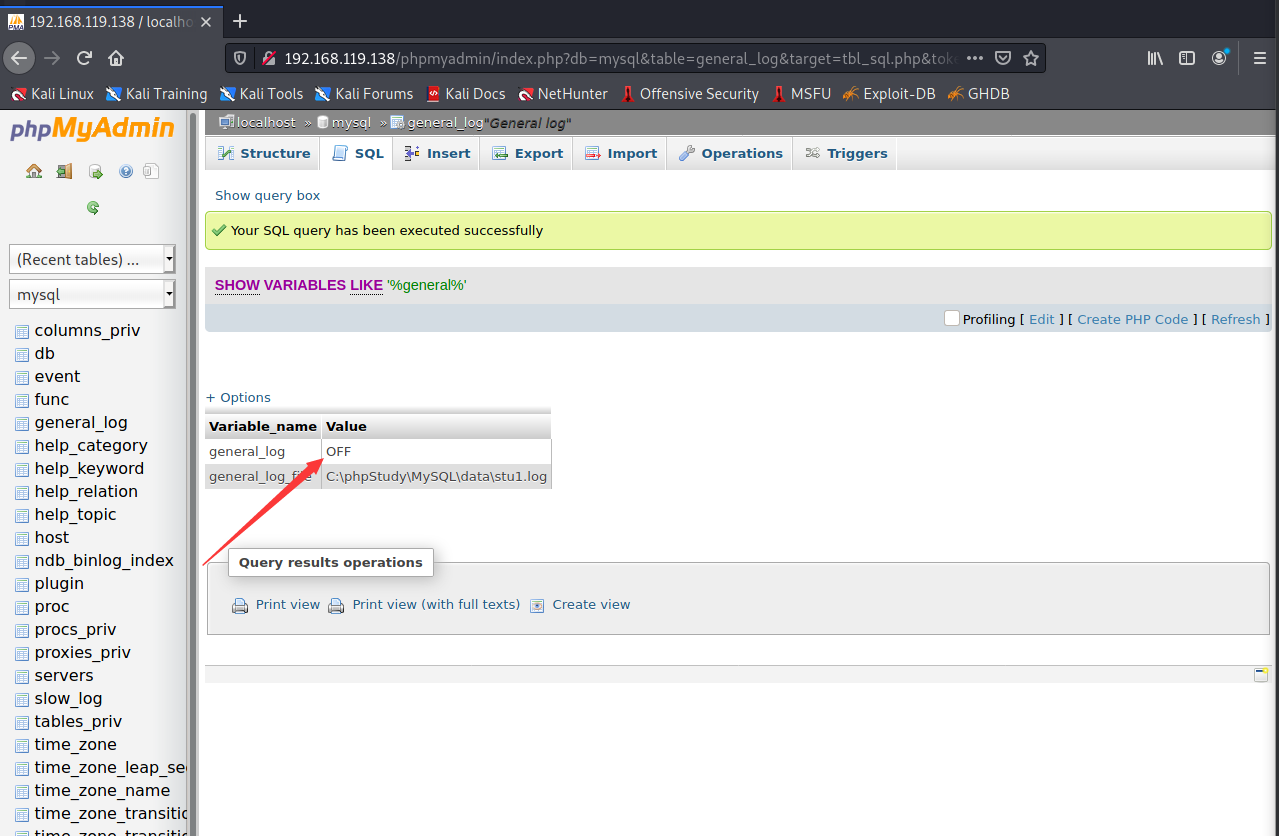Reload the navigation frame green arrow
Viewport: 1279px width, 836px height.
(x=93, y=208)
